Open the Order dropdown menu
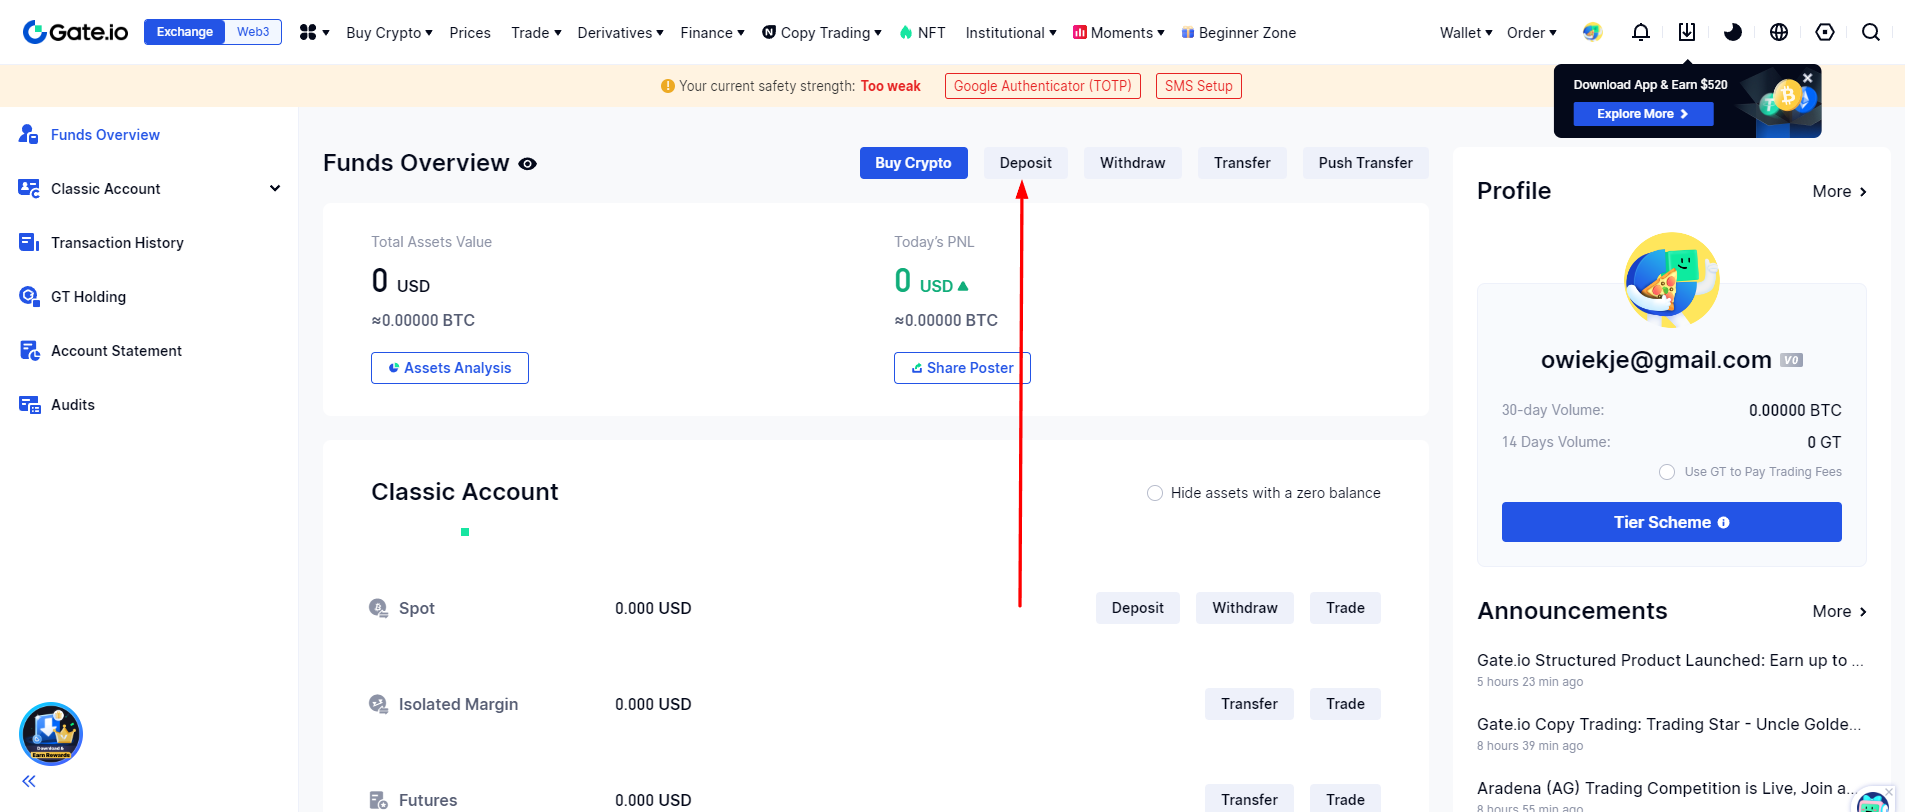The height and width of the screenshot is (812, 1905). 1532,33
